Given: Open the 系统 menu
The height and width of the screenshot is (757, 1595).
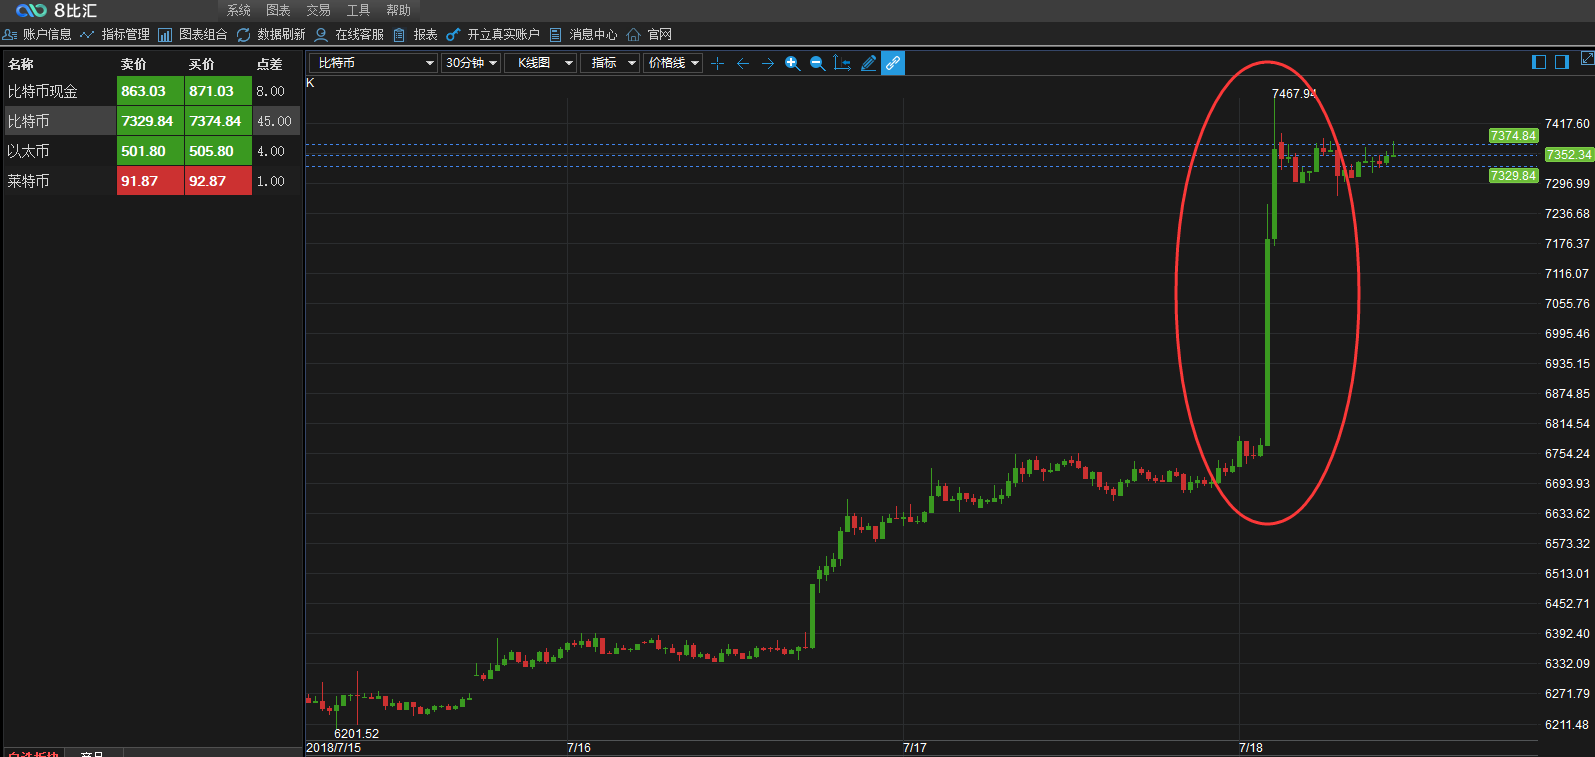Looking at the screenshot, I should (x=239, y=10).
